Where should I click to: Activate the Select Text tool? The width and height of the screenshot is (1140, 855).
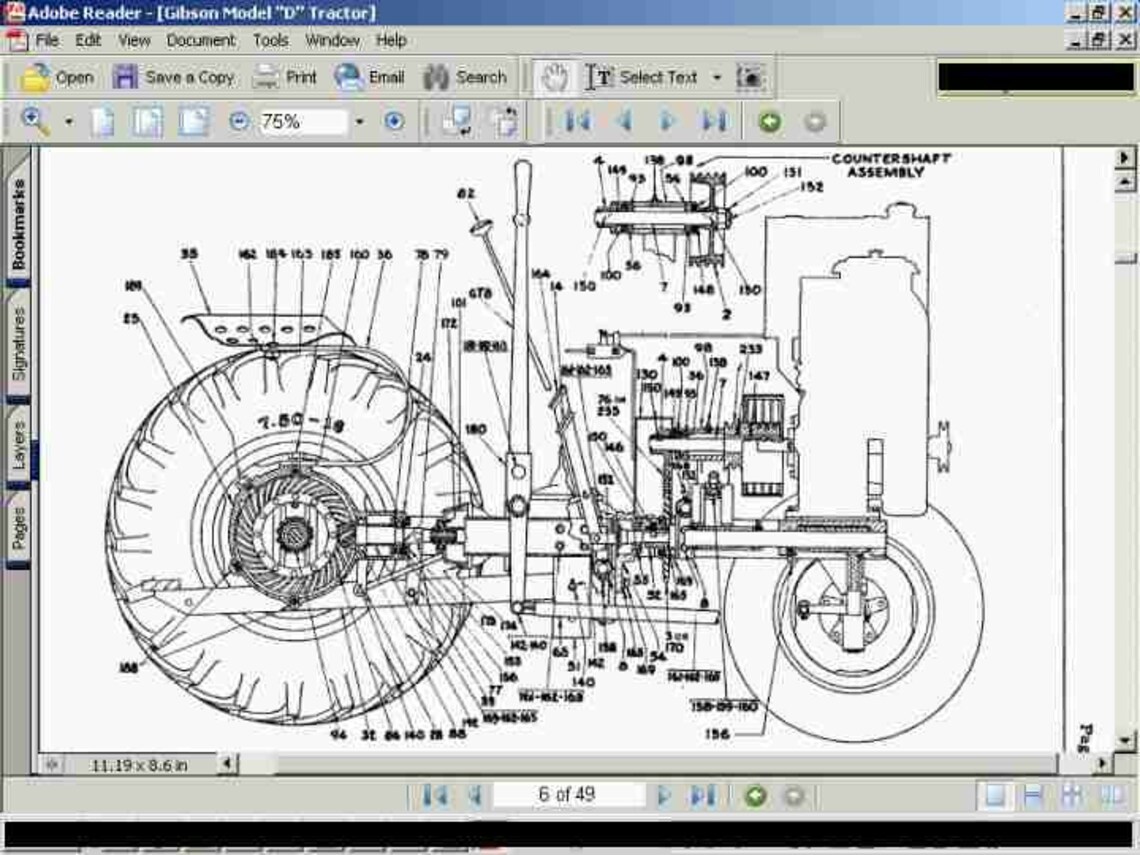pos(640,76)
